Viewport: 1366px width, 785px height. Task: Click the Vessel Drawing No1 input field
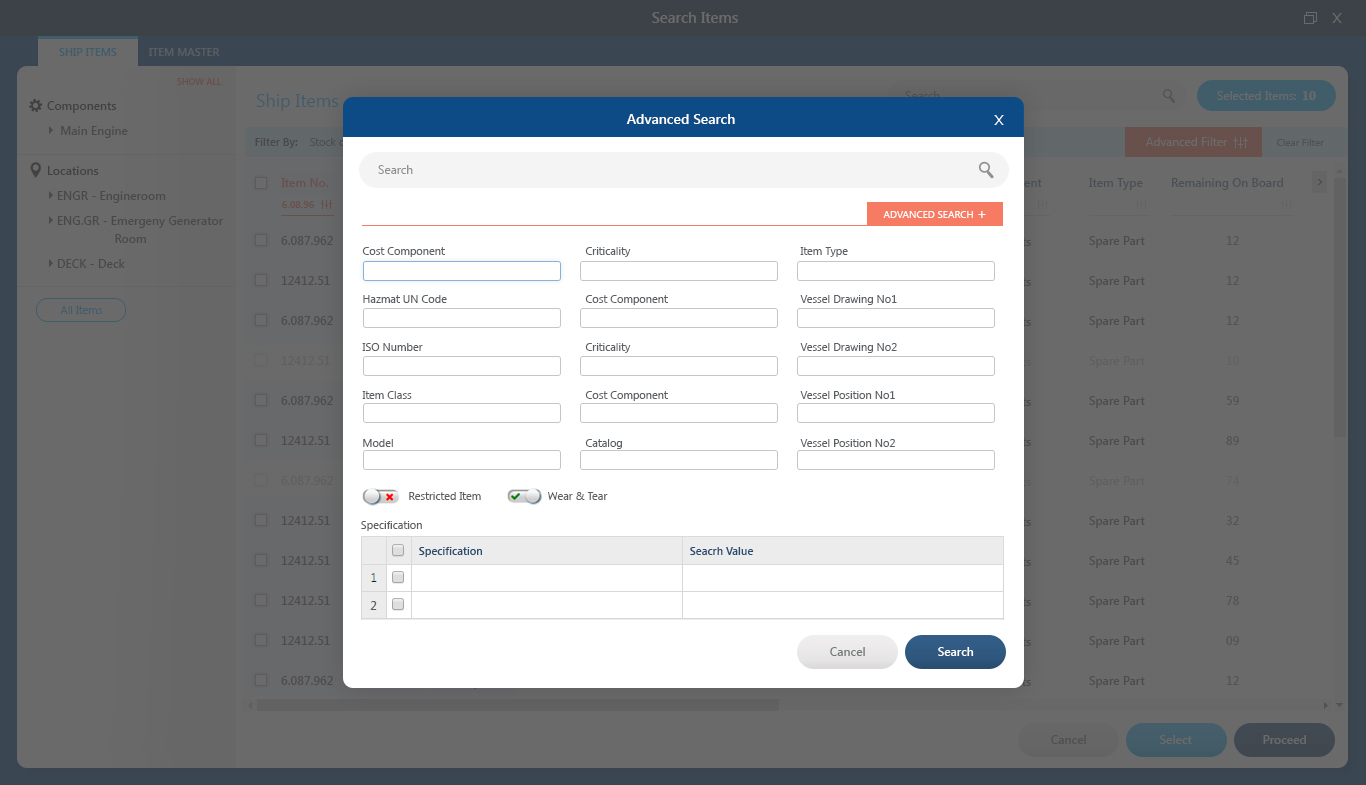[896, 318]
